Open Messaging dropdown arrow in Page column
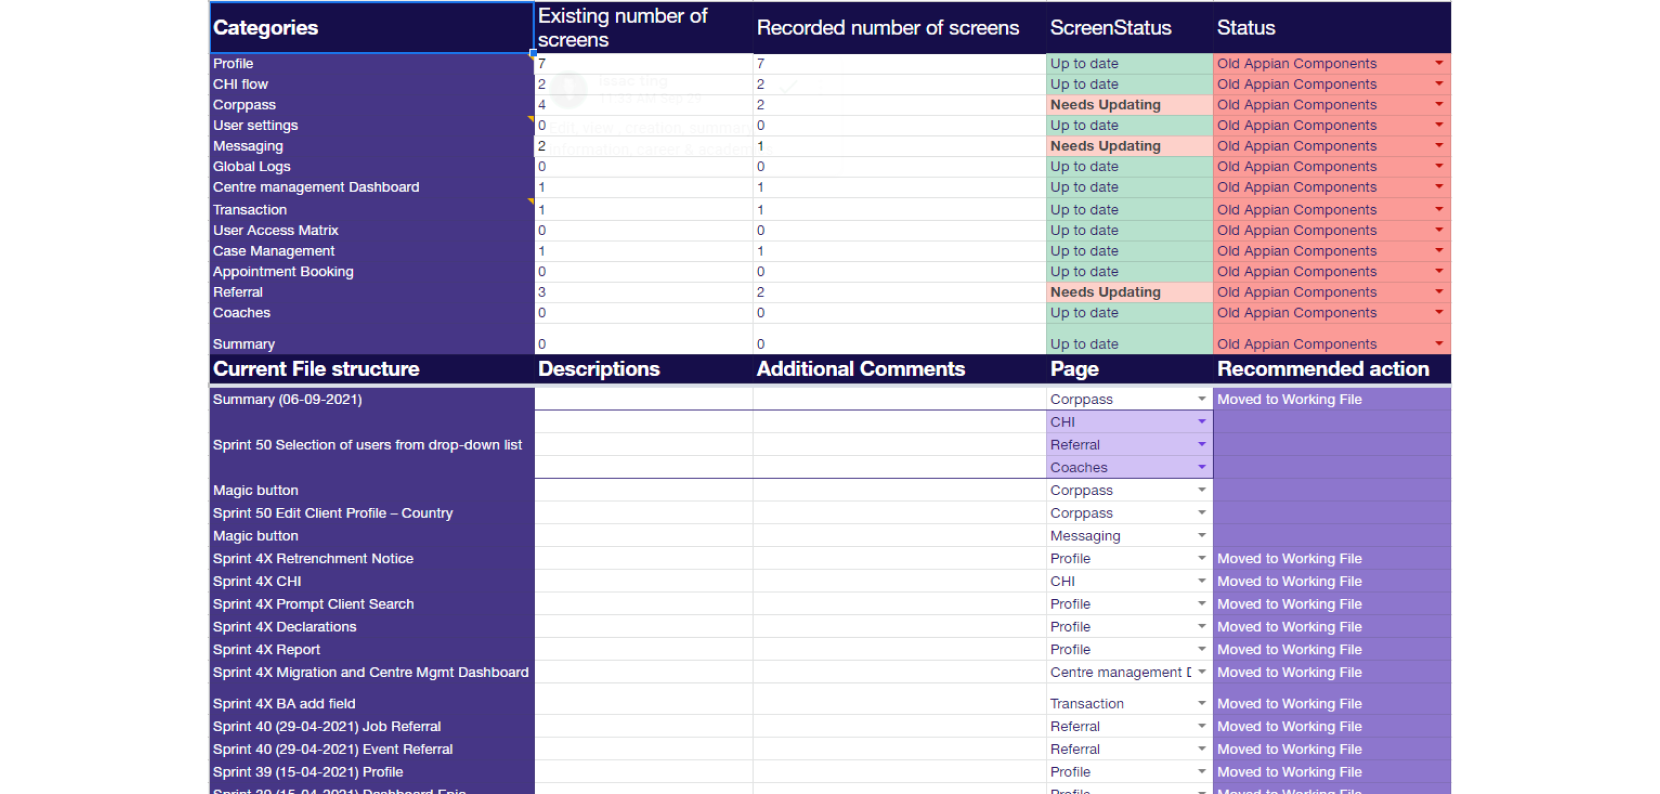Viewport: 1660px width, 794px height. (1202, 536)
